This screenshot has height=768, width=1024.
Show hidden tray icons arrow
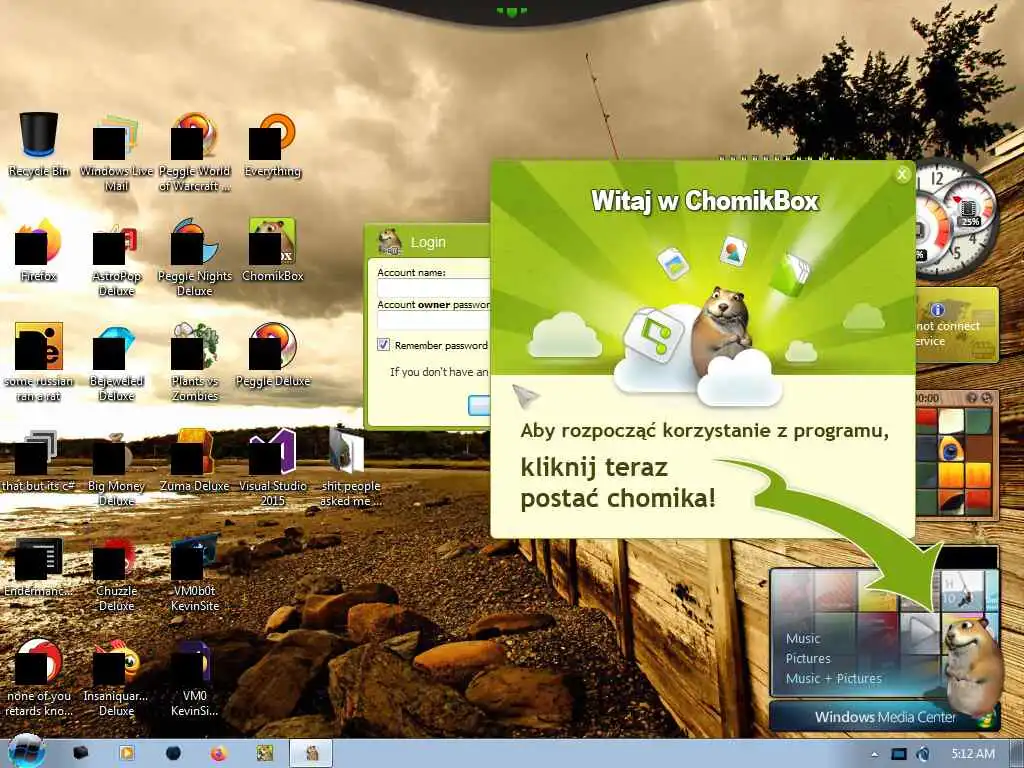(874, 754)
